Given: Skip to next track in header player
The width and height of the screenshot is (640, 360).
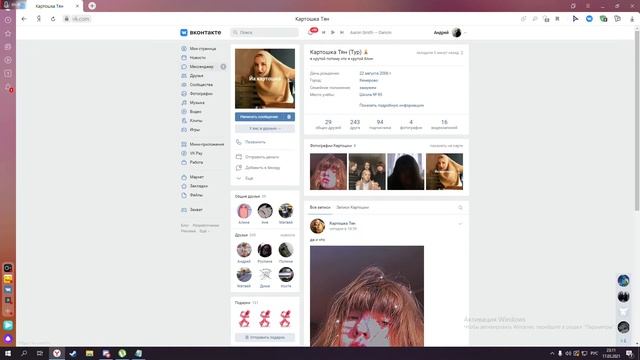Looking at the screenshot, I should coord(342,32).
